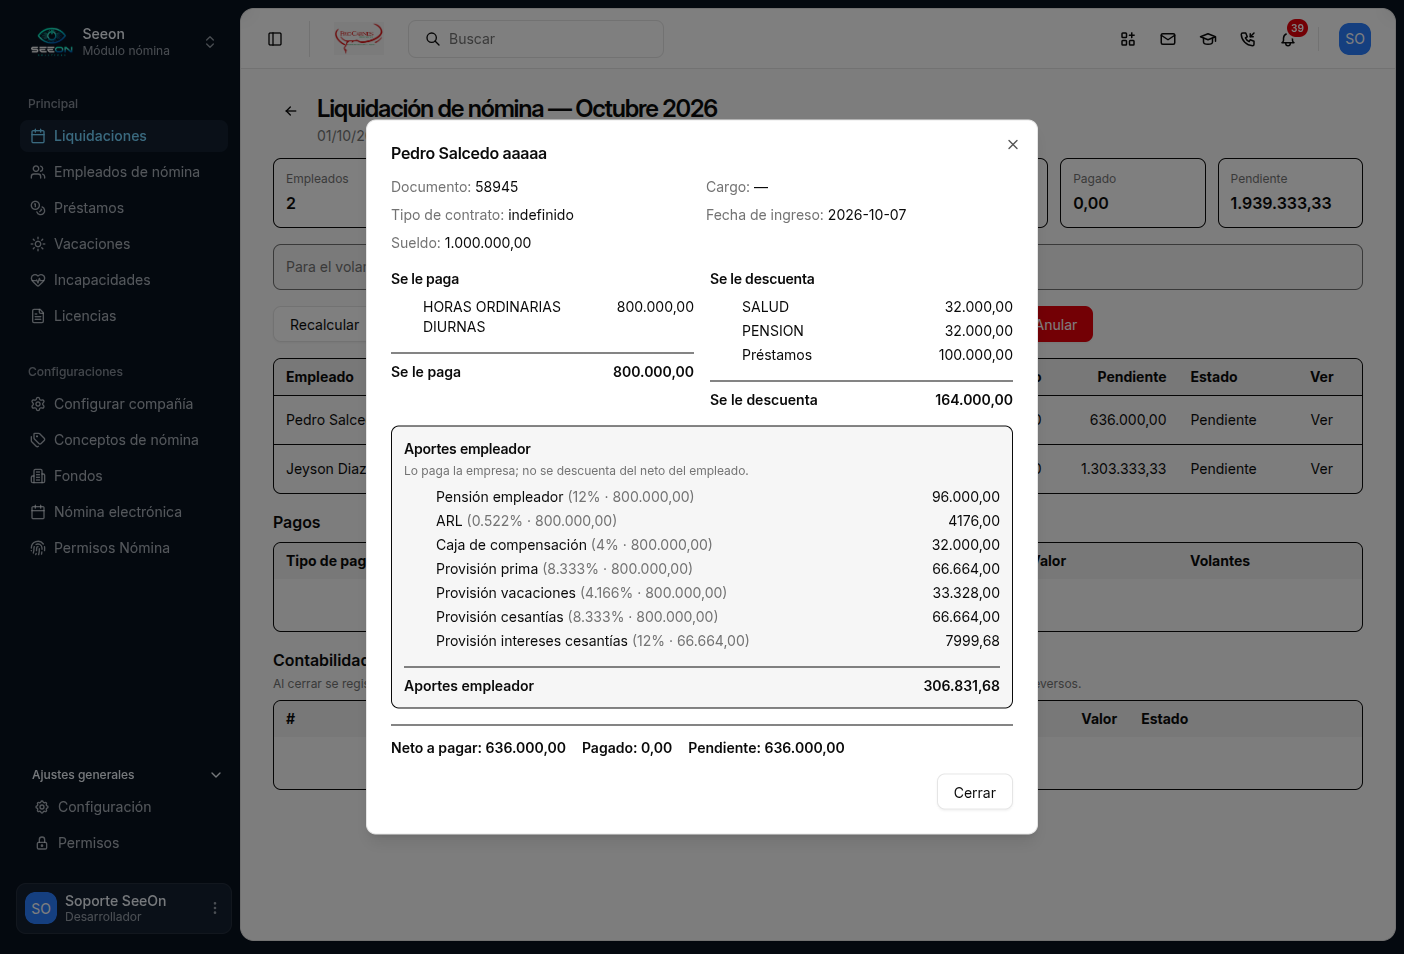
Task: Click the Conceptos de nómina tag icon
Action: pos(38,440)
